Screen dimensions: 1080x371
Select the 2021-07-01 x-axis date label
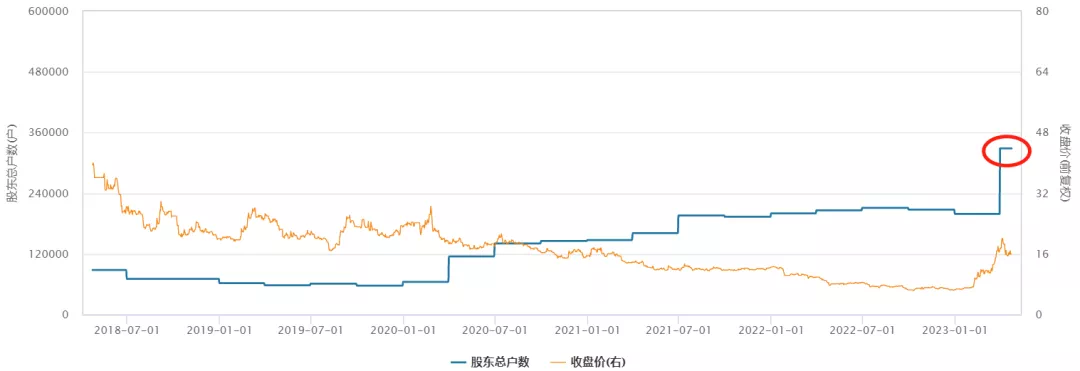click(678, 330)
